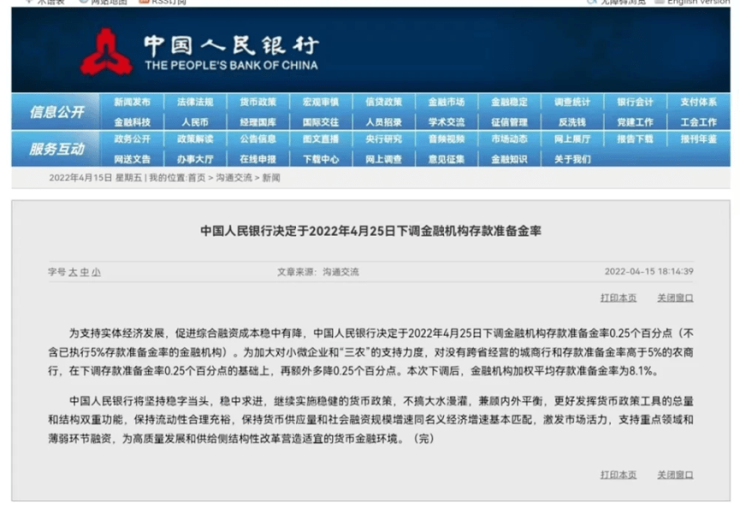Screen dimensions: 740x513
Task: Go to 人员招录 page
Action: click(x=383, y=122)
